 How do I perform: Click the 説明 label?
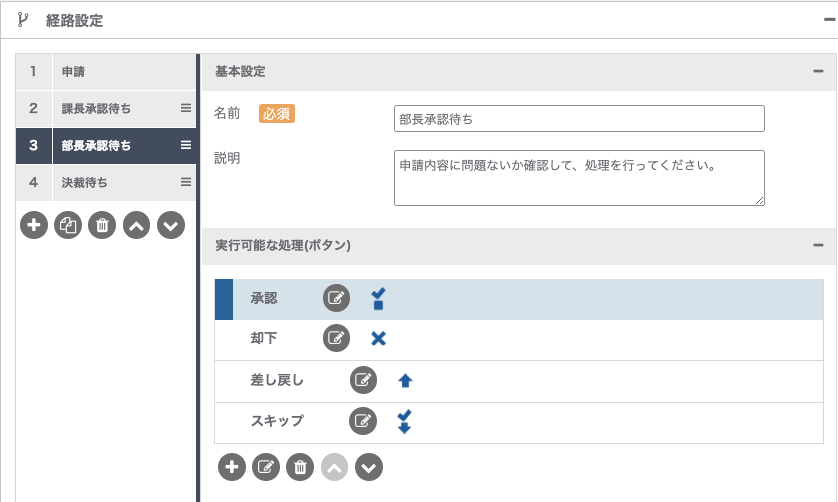point(227,158)
